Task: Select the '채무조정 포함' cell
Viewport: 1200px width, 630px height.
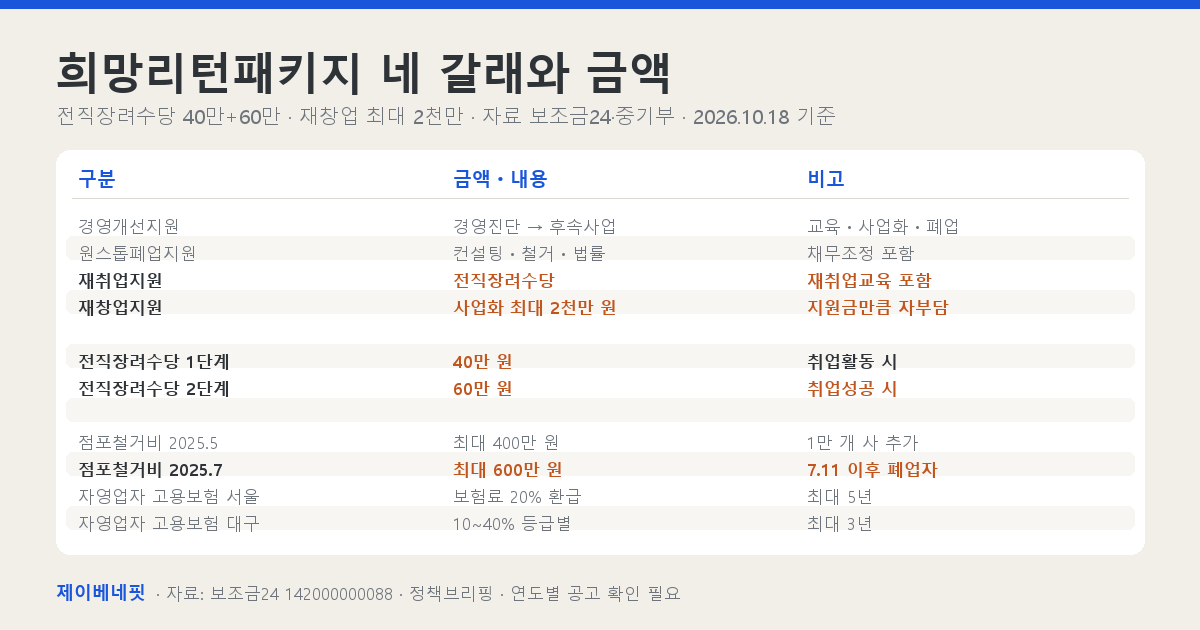Action: [860, 253]
